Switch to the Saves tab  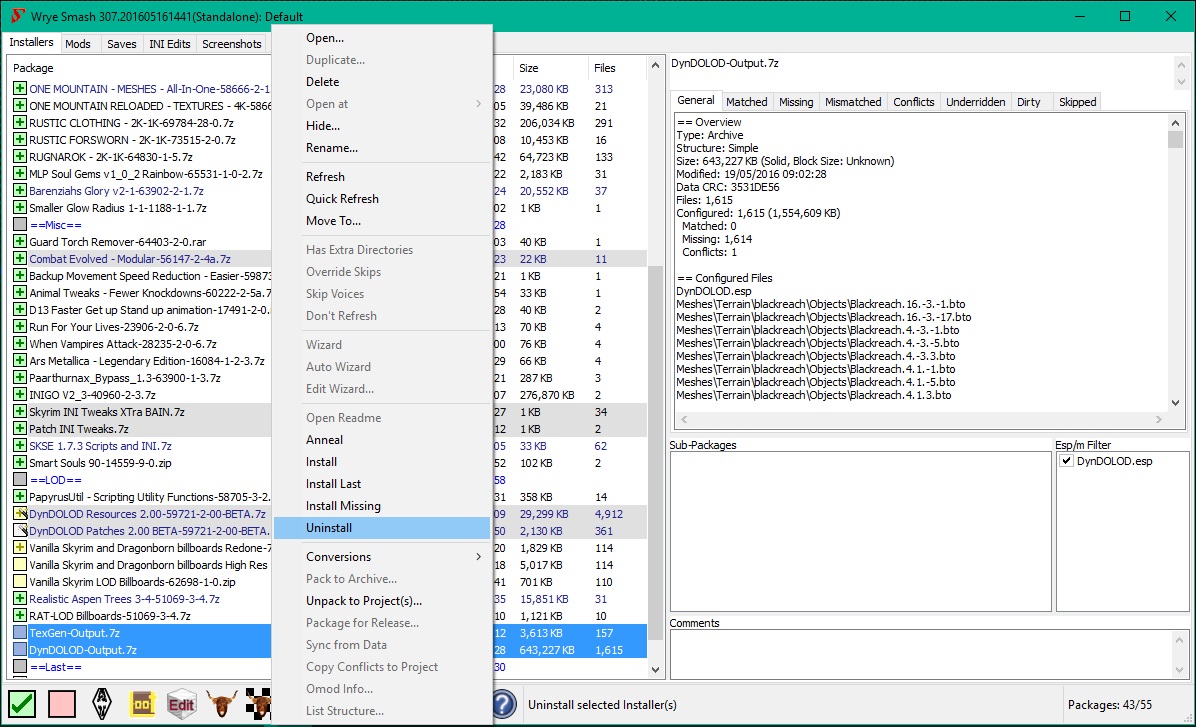pos(121,44)
